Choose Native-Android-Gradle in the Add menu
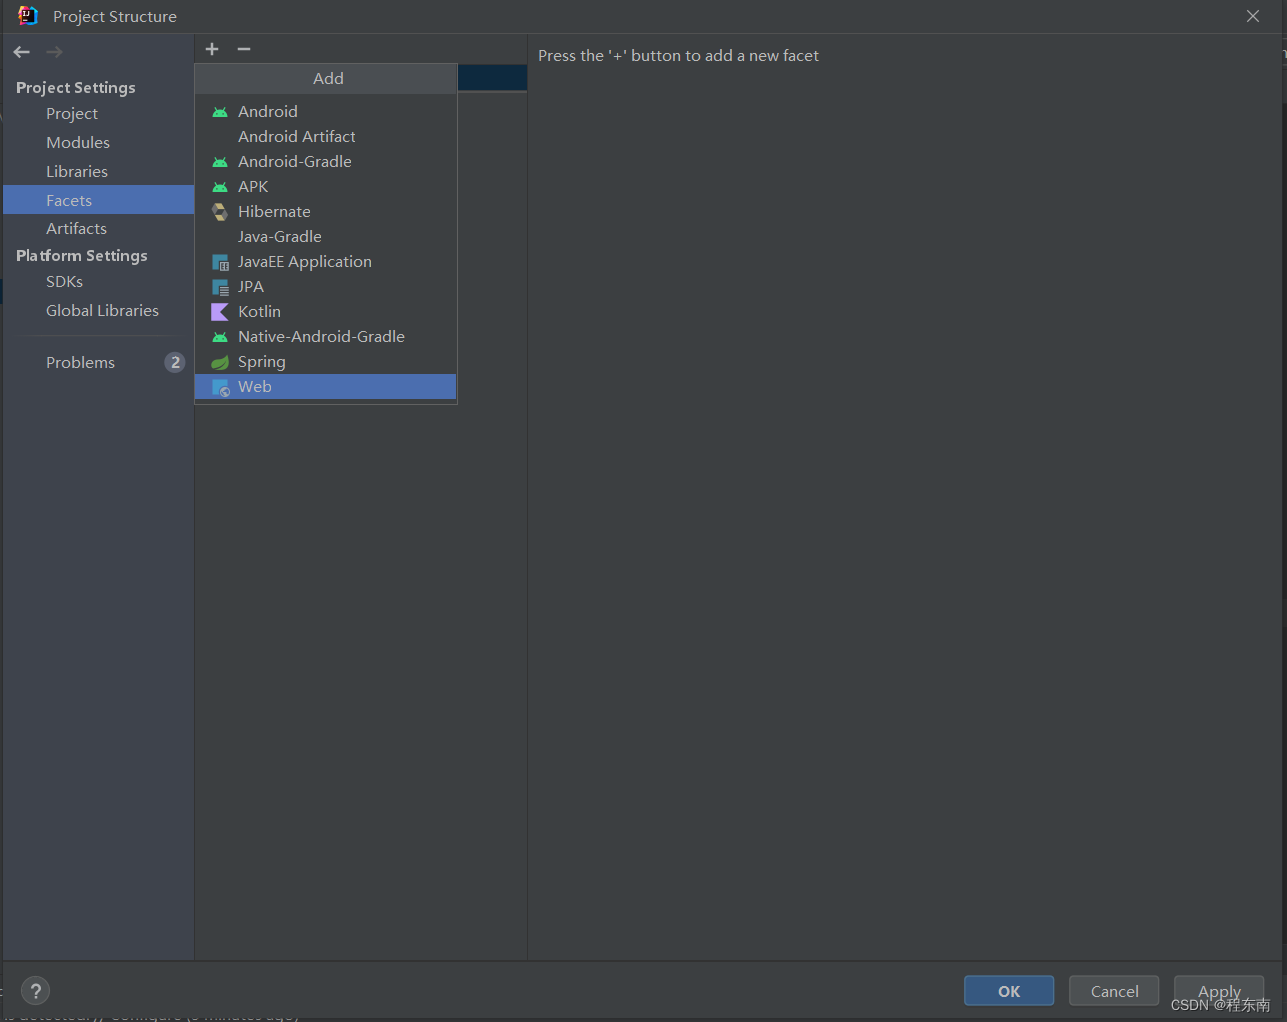Screen dimensions: 1287x1022 click(x=326, y=337)
